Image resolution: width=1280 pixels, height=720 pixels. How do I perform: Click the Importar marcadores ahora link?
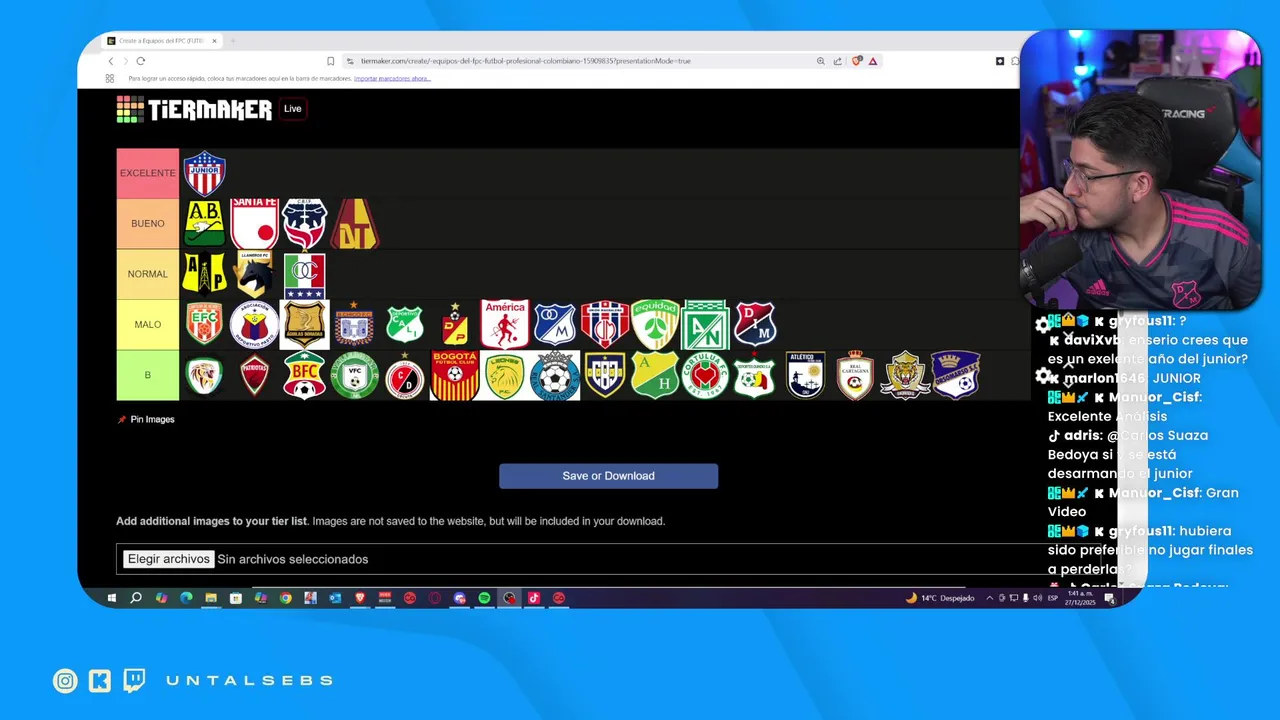pos(392,78)
